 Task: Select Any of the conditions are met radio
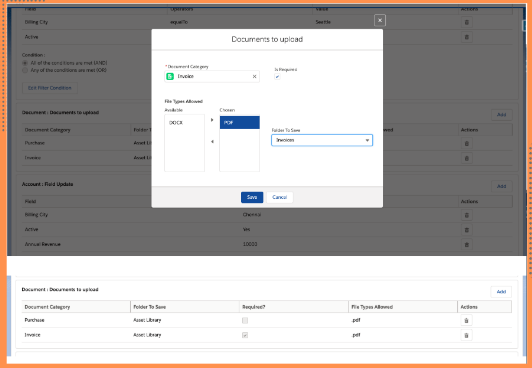25,70
